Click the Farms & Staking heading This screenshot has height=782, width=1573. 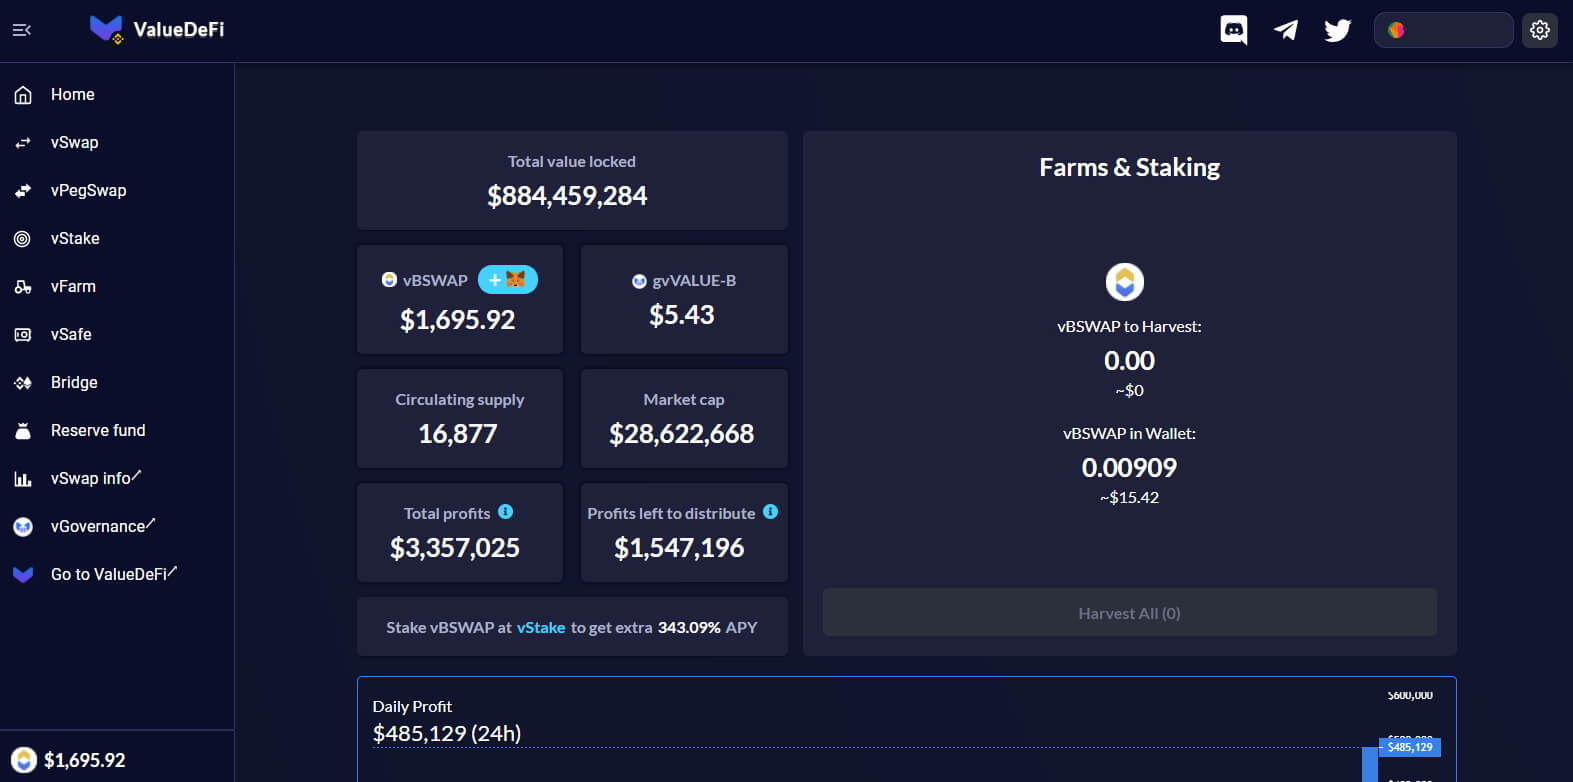click(x=1129, y=167)
